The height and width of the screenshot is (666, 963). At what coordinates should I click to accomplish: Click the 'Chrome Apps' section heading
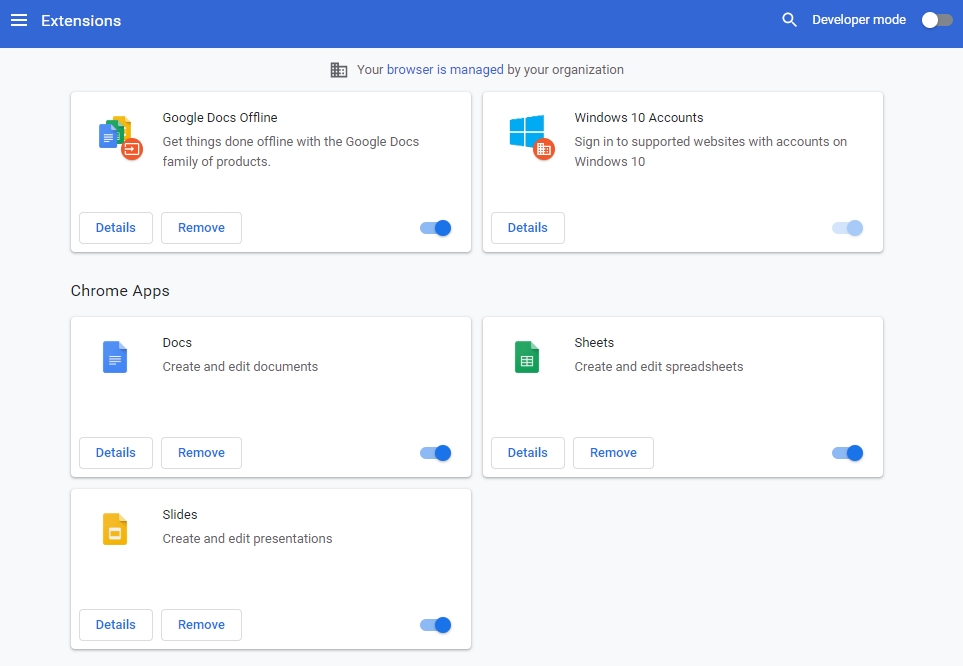[120, 291]
